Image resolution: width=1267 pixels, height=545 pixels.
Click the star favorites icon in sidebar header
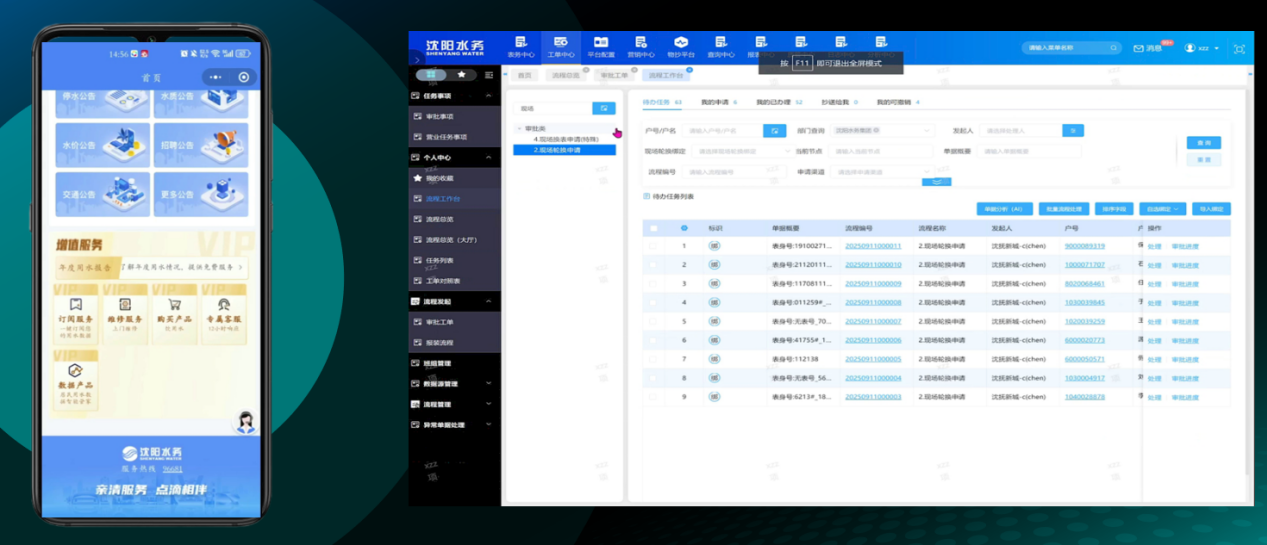[461, 75]
